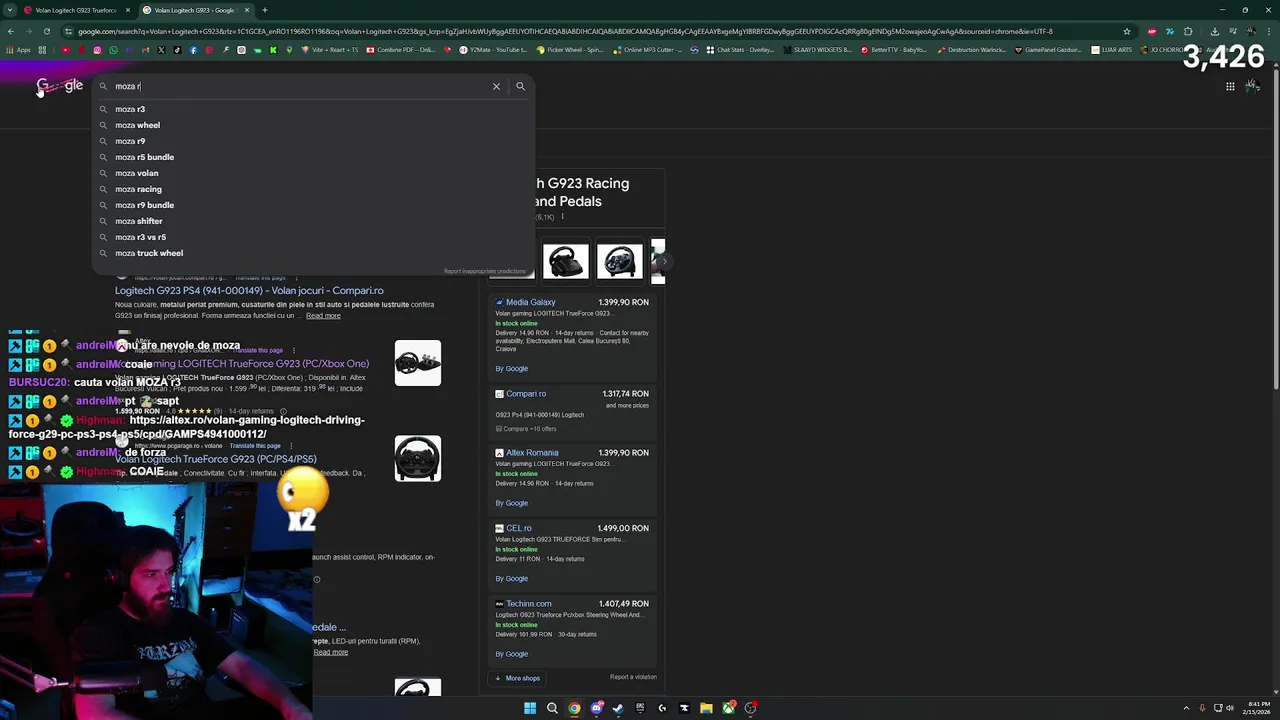This screenshot has height=720, width=1280.
Task: Open the Altex Romania shop listing
Action: point(532,453)
